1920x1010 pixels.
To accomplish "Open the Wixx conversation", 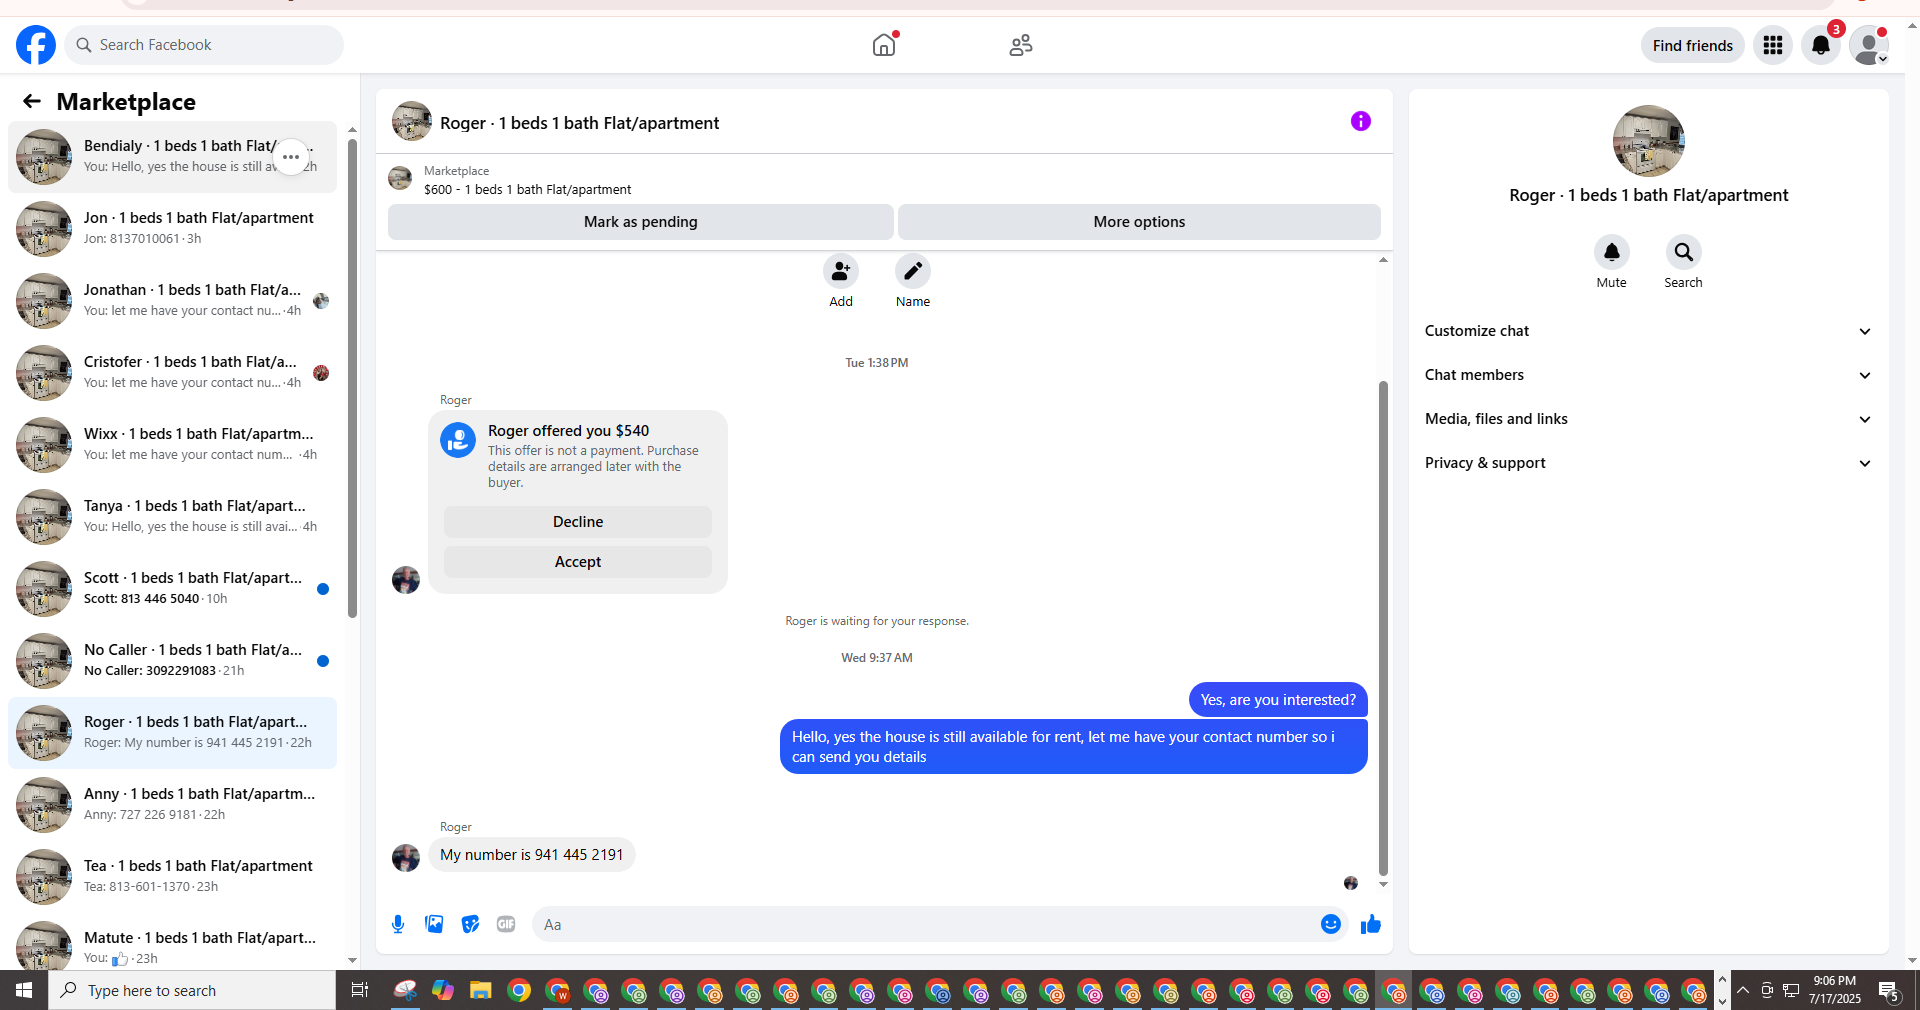I will click(173, 445).
